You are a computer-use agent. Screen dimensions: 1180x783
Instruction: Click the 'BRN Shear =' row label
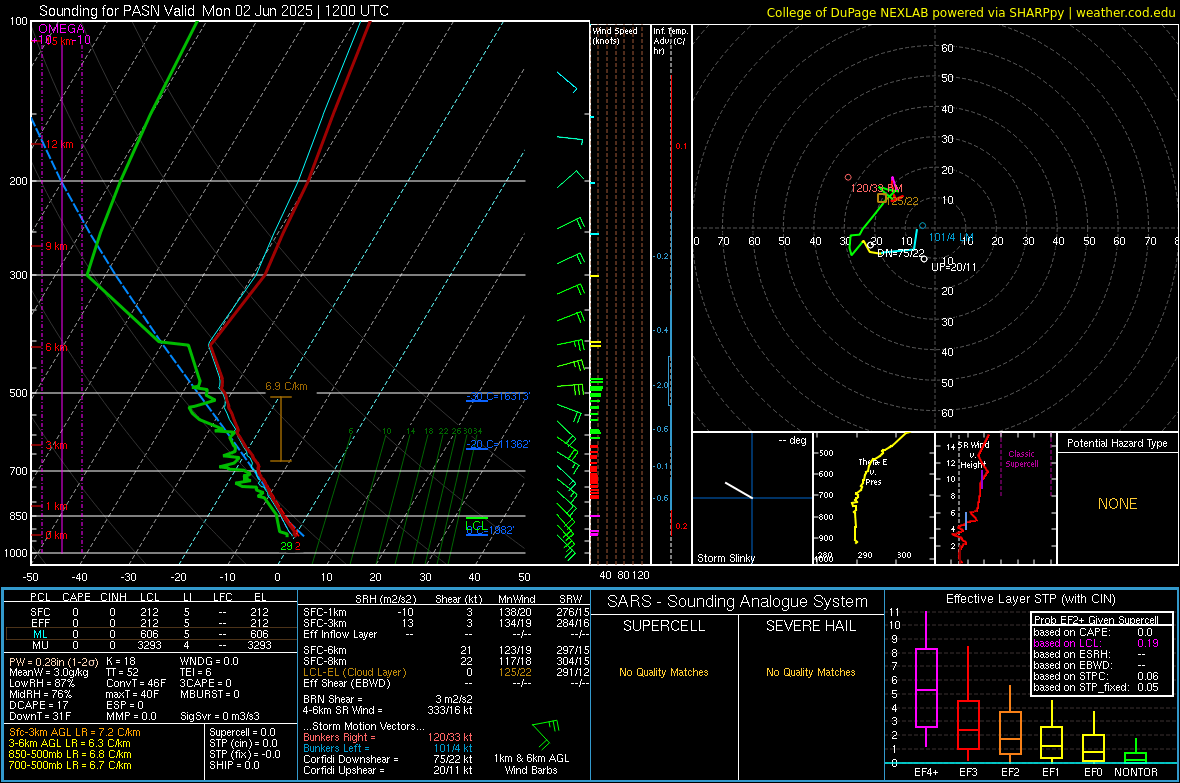[x=333, y=699]
